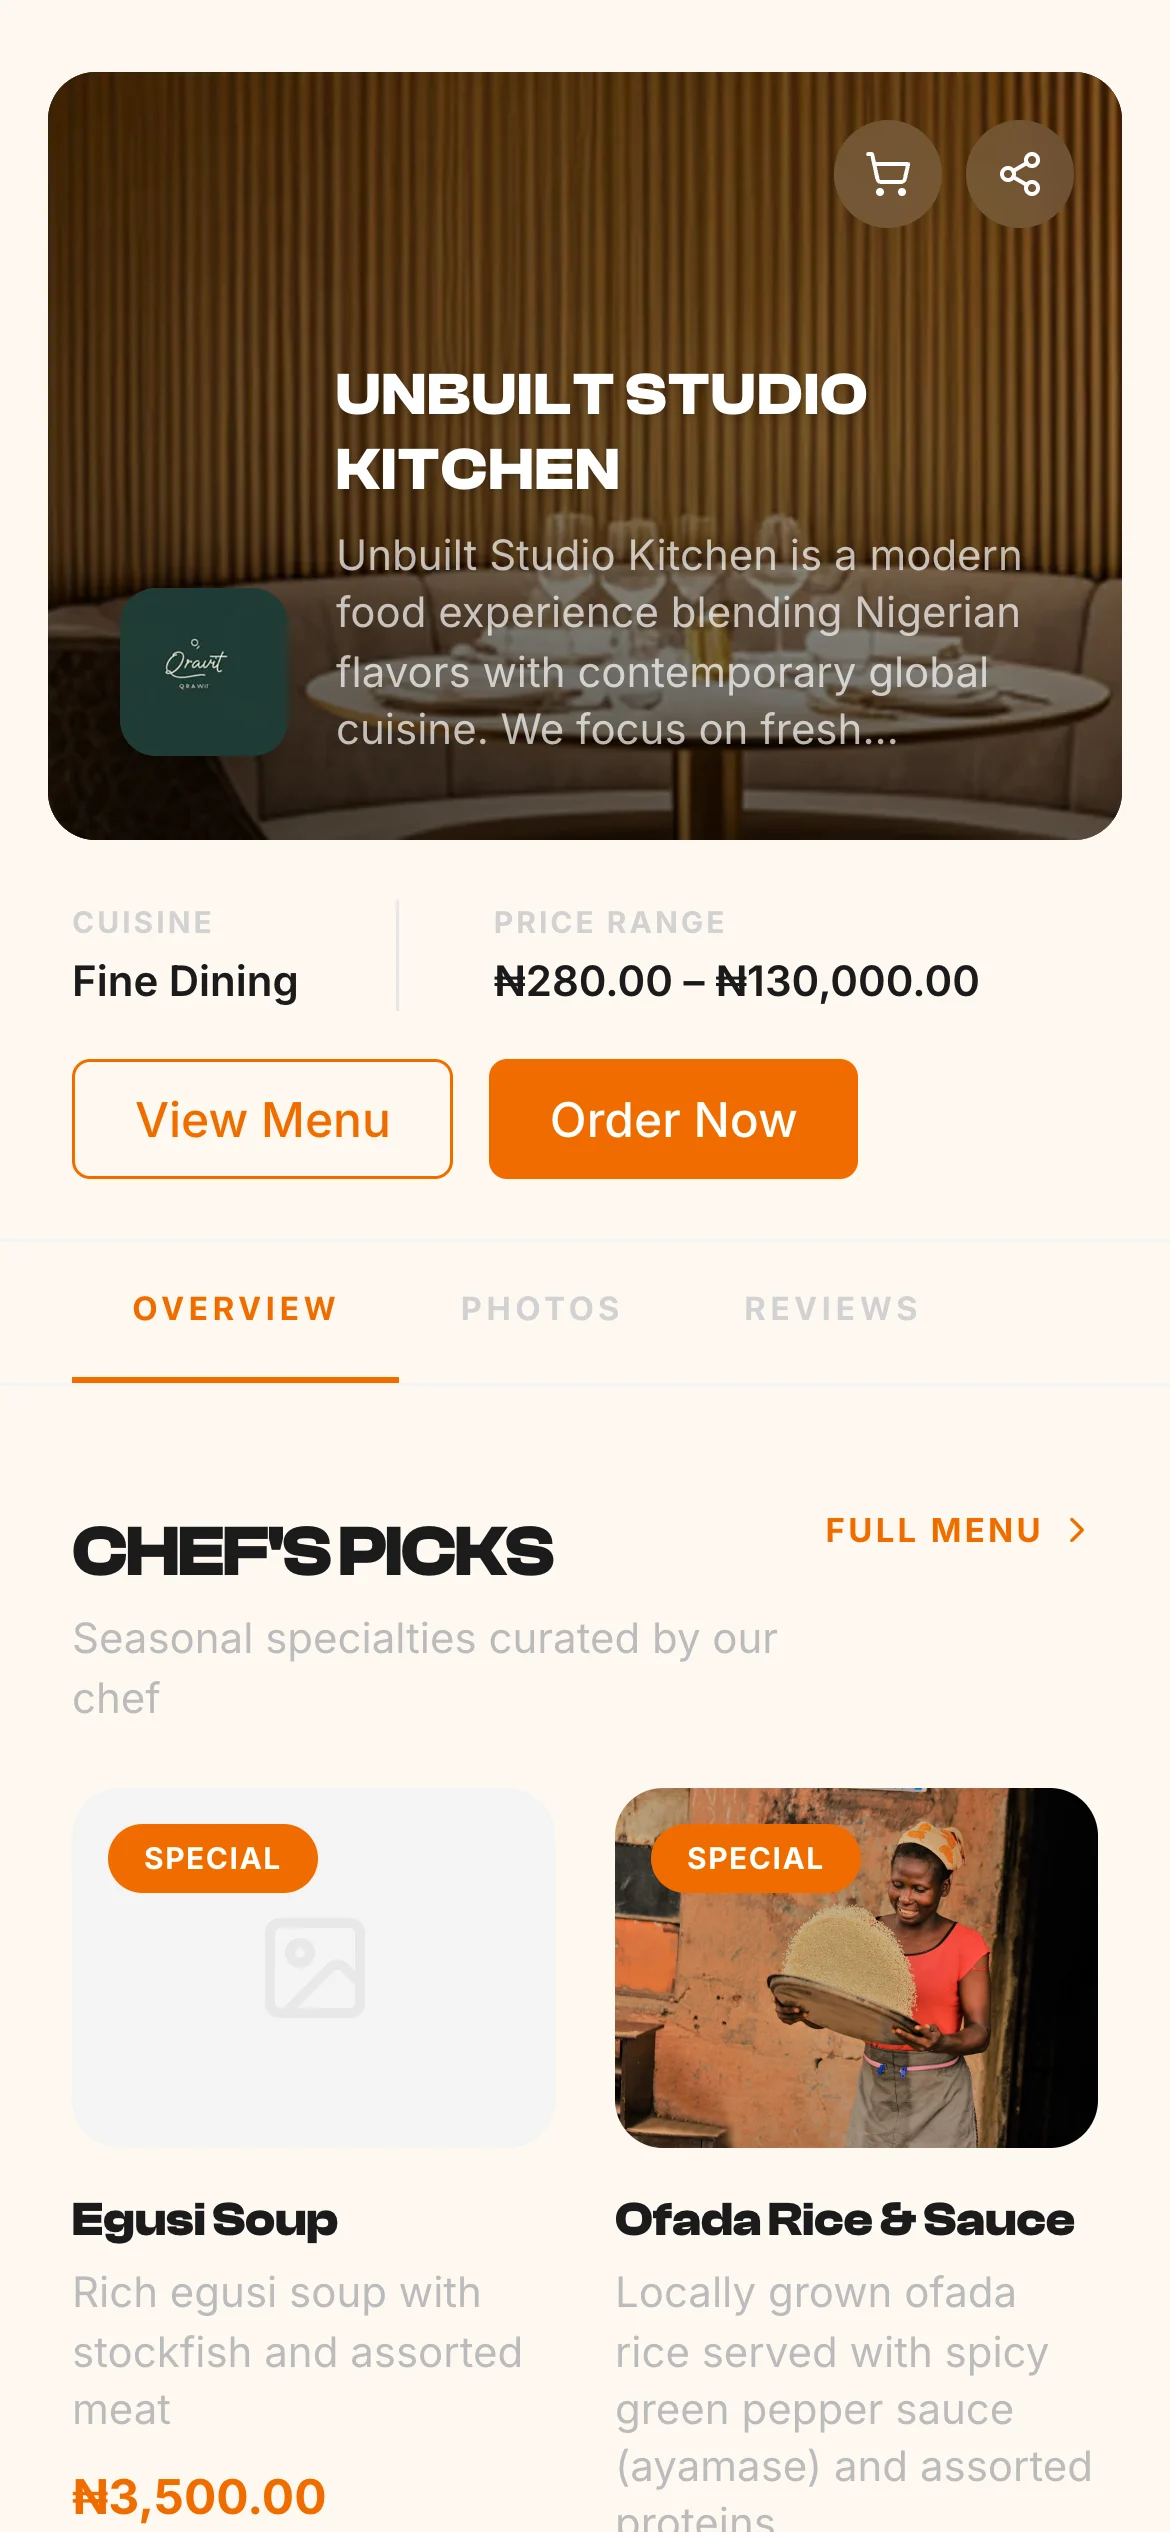Viewport: 1170px width, 2532px height.
Task: Tap Egusi Soup placeholder image icon
Action: (x=314, y=1967)
